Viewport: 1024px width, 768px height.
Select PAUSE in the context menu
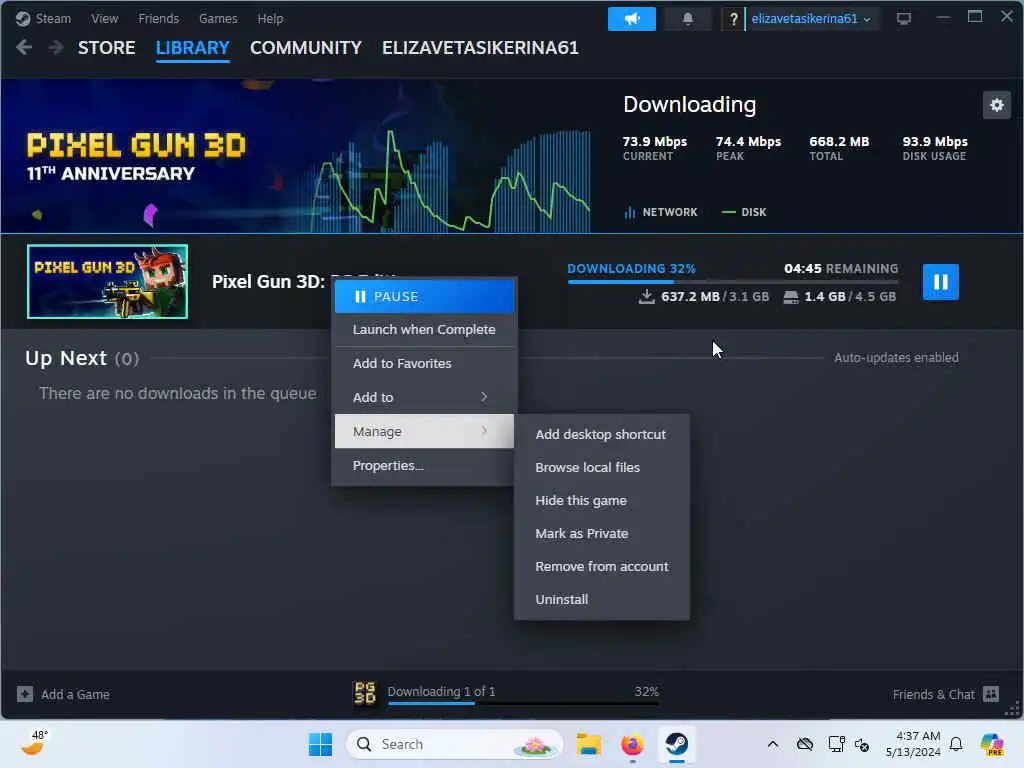click(424, 296)
